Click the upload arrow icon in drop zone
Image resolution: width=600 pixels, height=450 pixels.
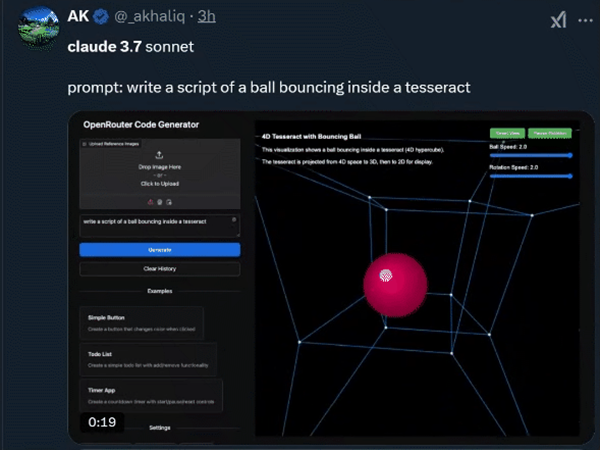pyautogui.click(x=159, y=155)
